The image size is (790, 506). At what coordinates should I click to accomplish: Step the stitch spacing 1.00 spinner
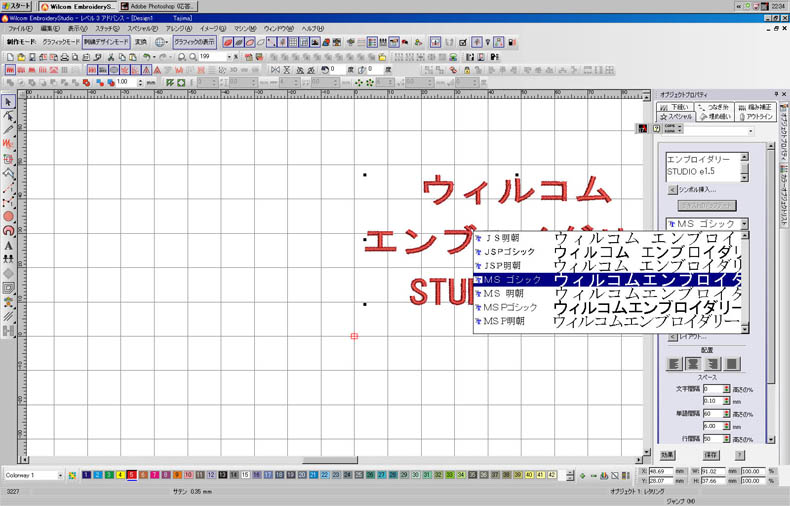141,82
